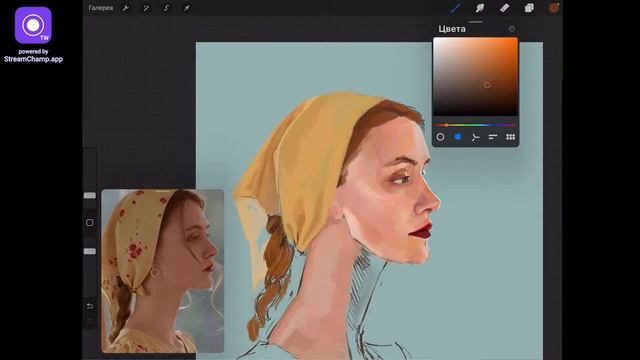Undo the last stroke with arrow
The image size is (640, 360).
[x=90, y=306]
